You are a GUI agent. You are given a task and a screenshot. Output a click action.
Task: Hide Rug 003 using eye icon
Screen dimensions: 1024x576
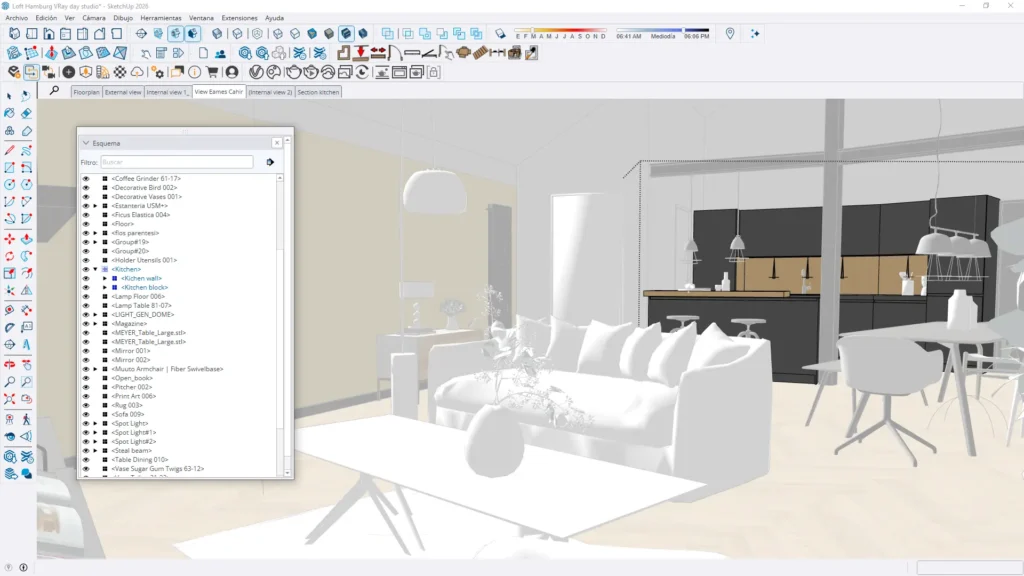(x=86, y=405)
